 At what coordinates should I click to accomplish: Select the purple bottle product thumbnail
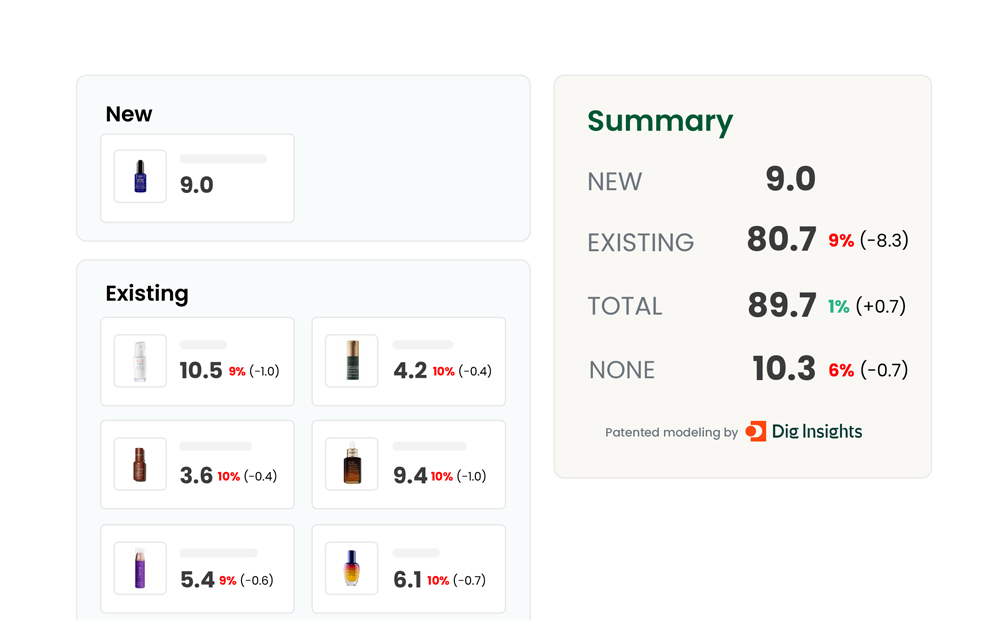pyautogui.click(x=140, y=569)
